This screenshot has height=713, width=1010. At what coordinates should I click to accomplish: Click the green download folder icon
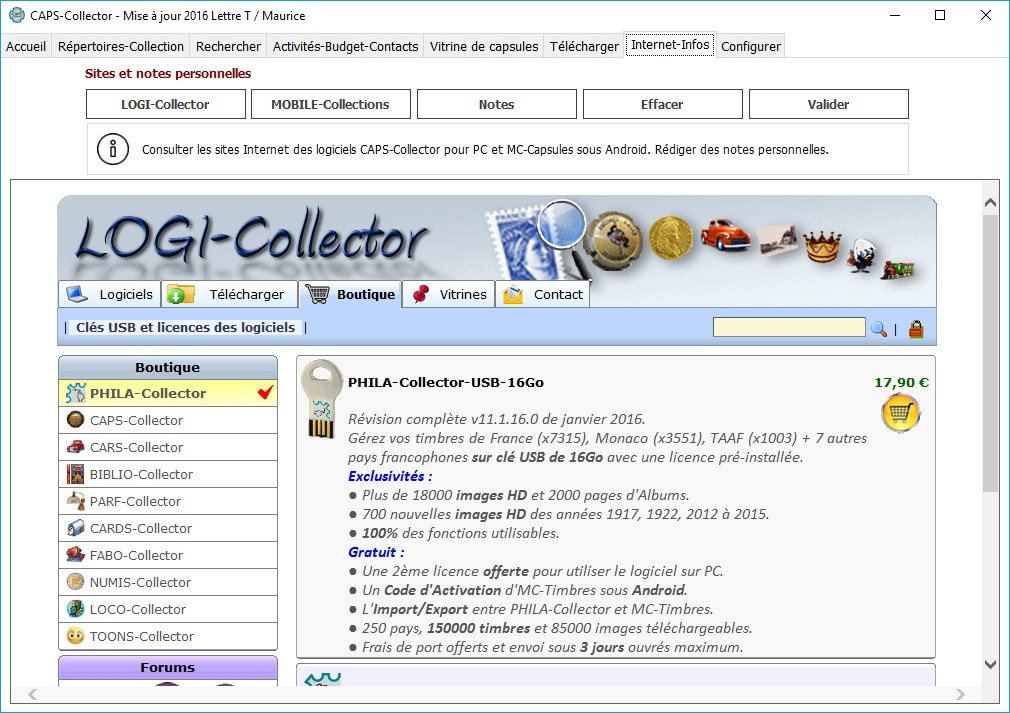[180, 294]
